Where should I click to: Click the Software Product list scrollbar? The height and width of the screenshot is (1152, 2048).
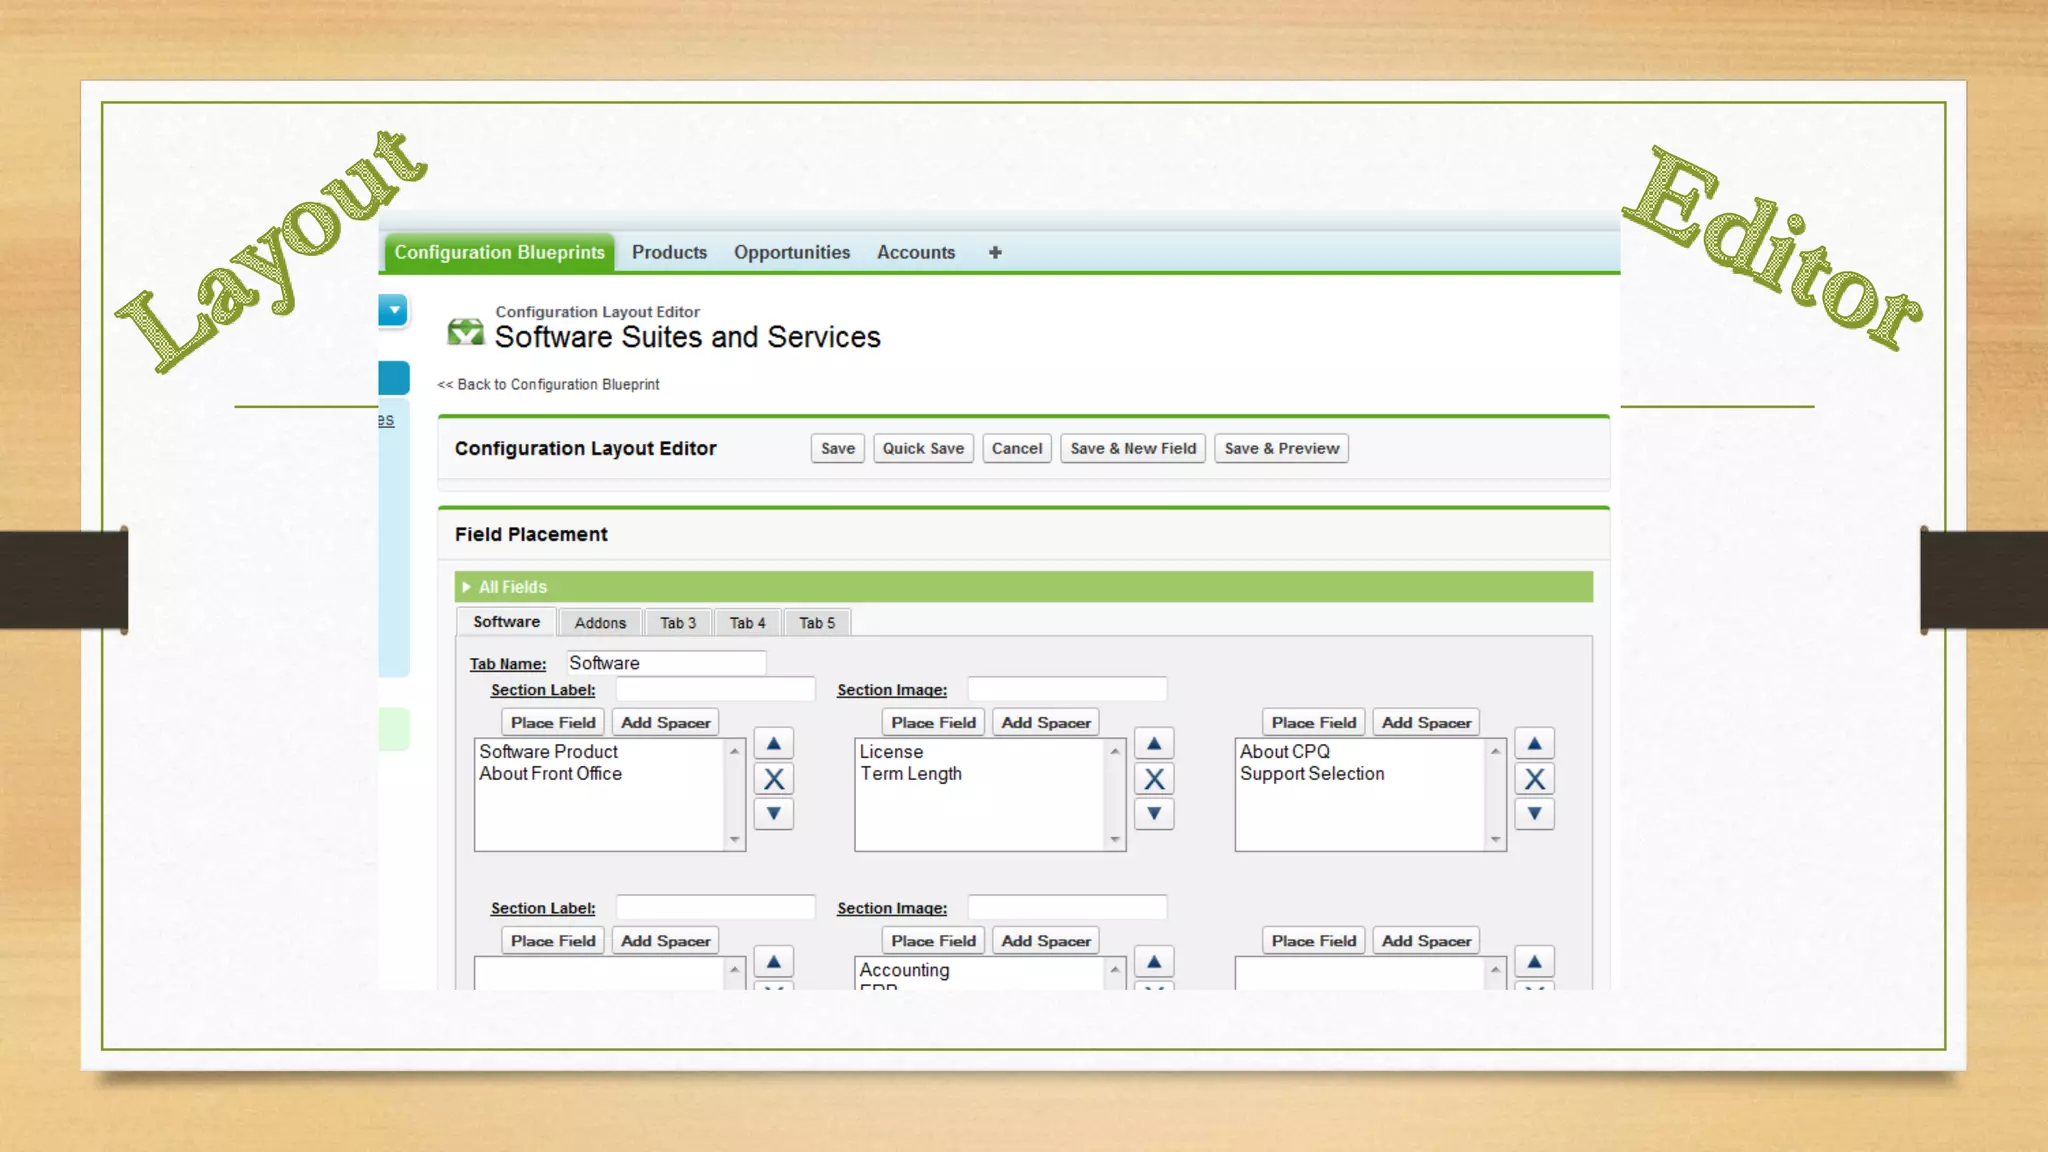tap(735, 795)
